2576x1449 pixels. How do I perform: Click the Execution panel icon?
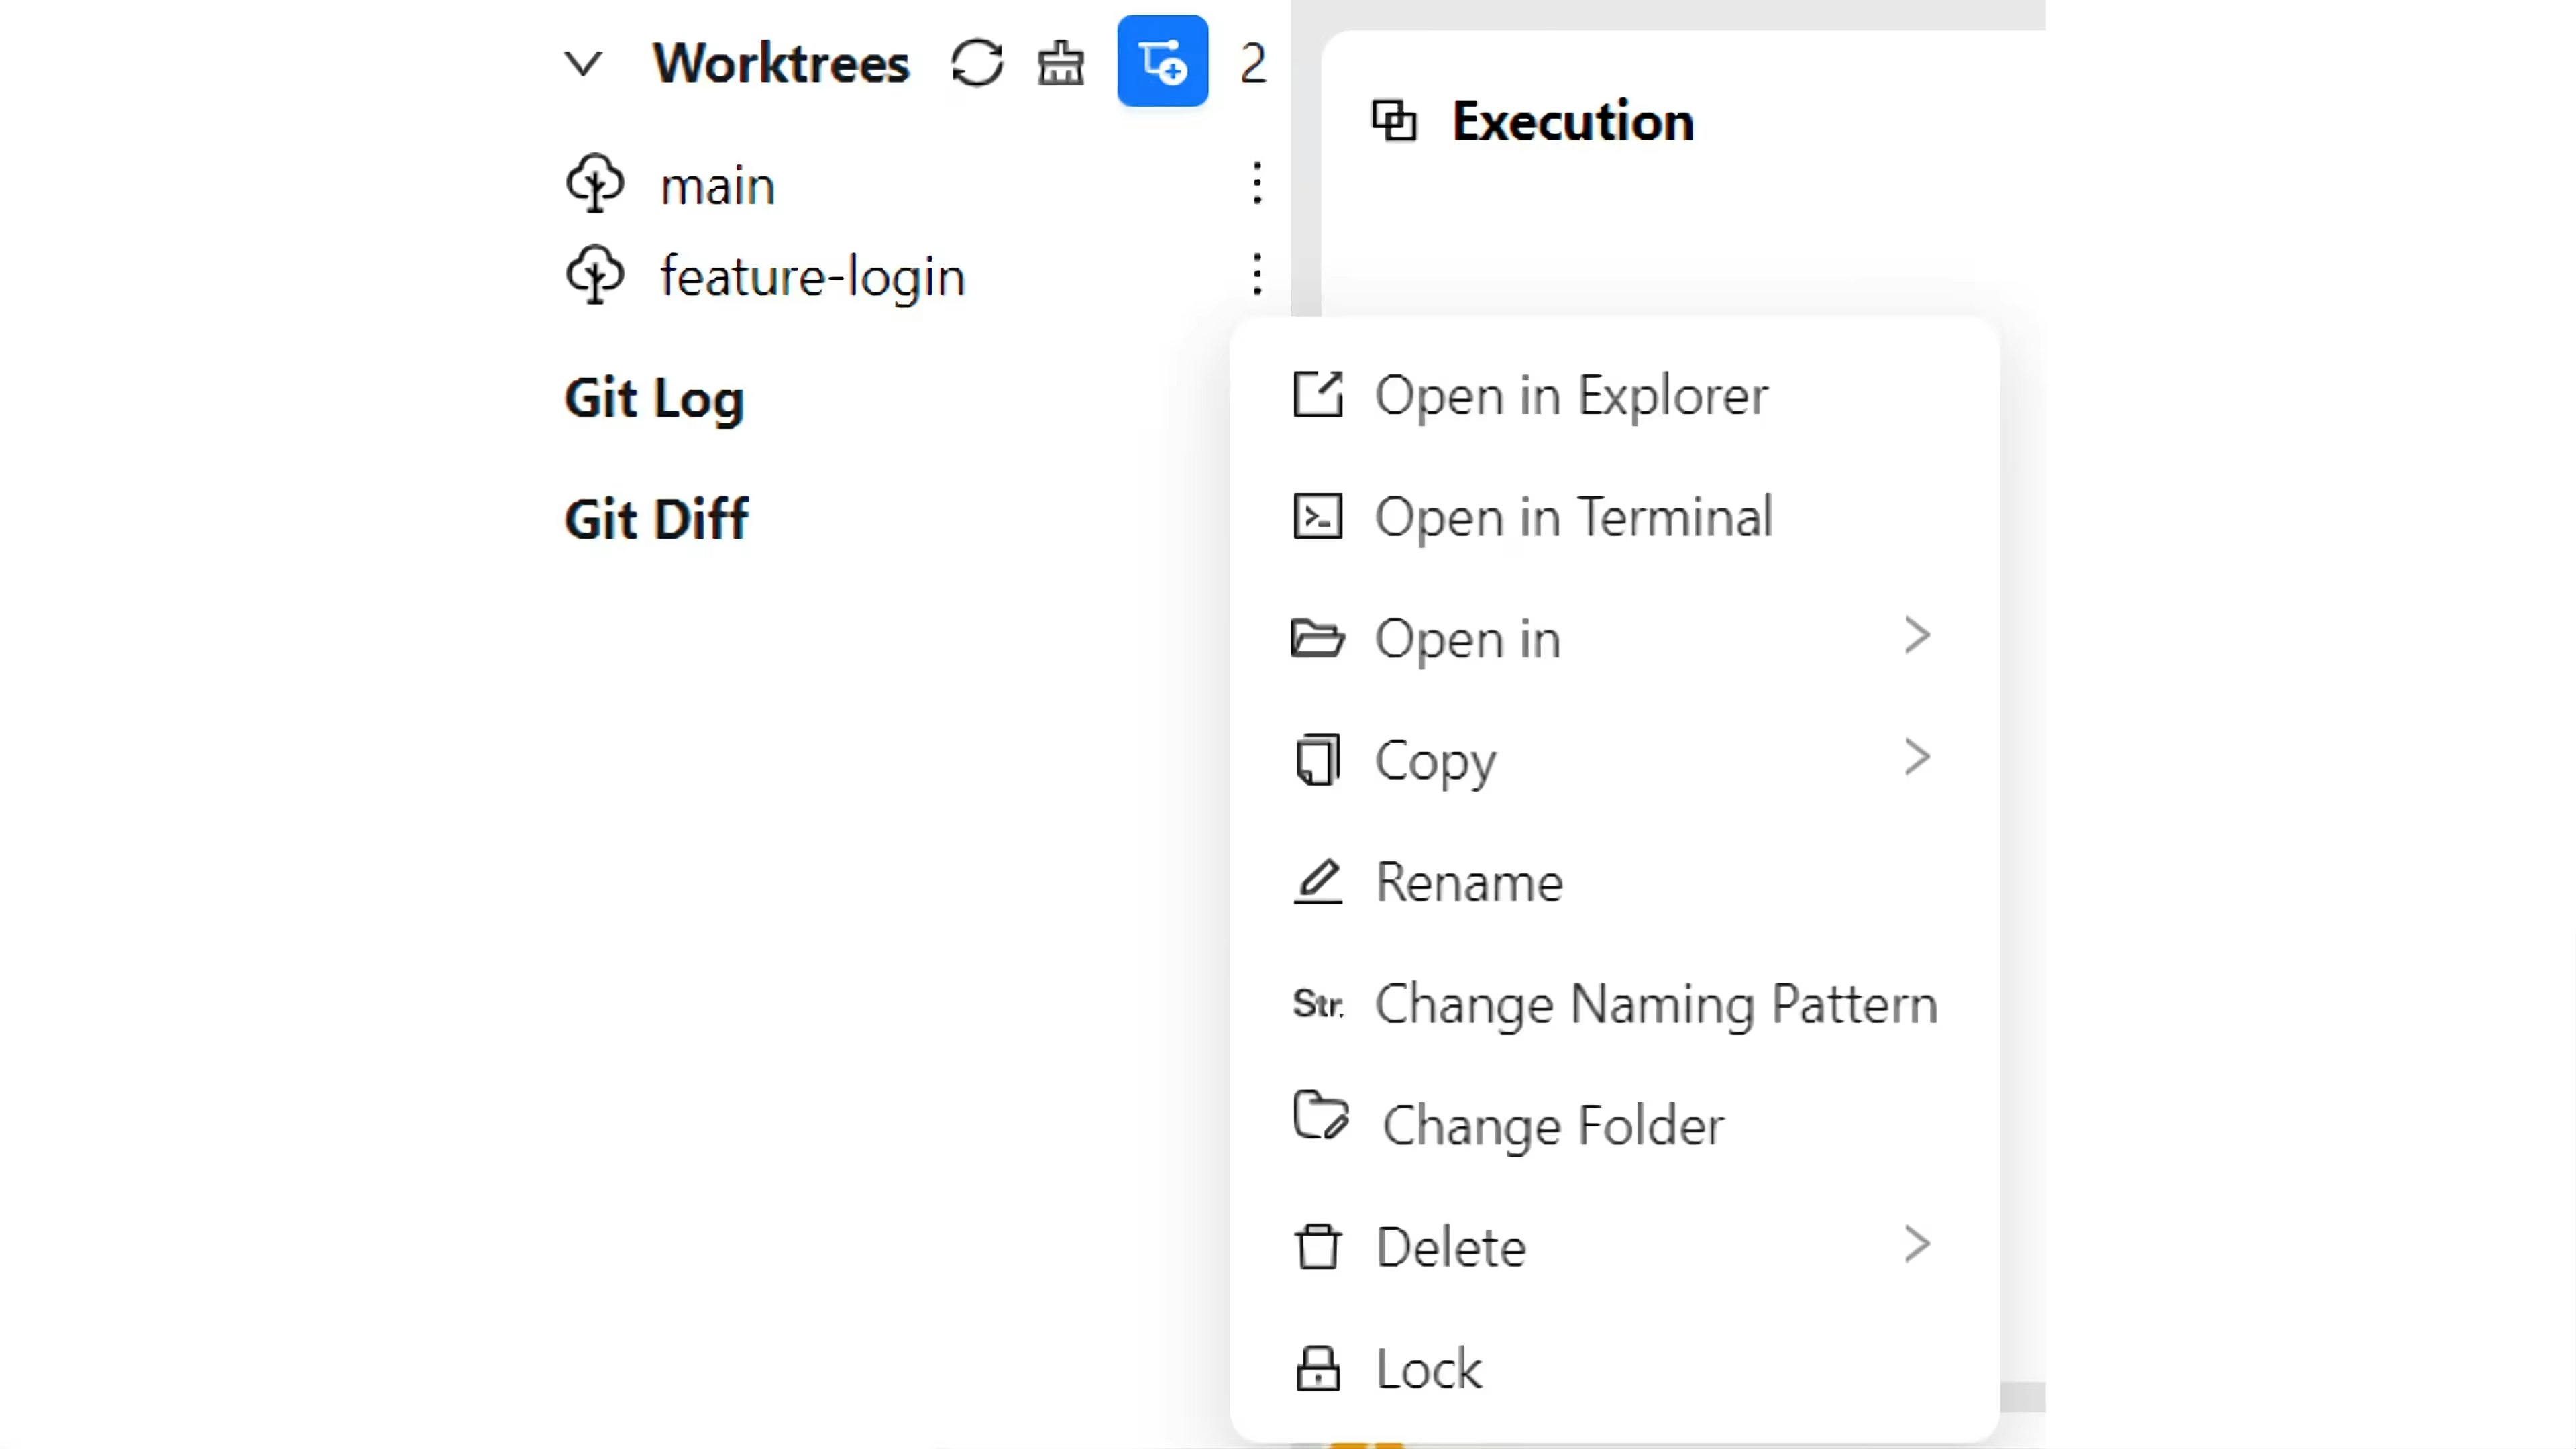tap(1393, 121)
